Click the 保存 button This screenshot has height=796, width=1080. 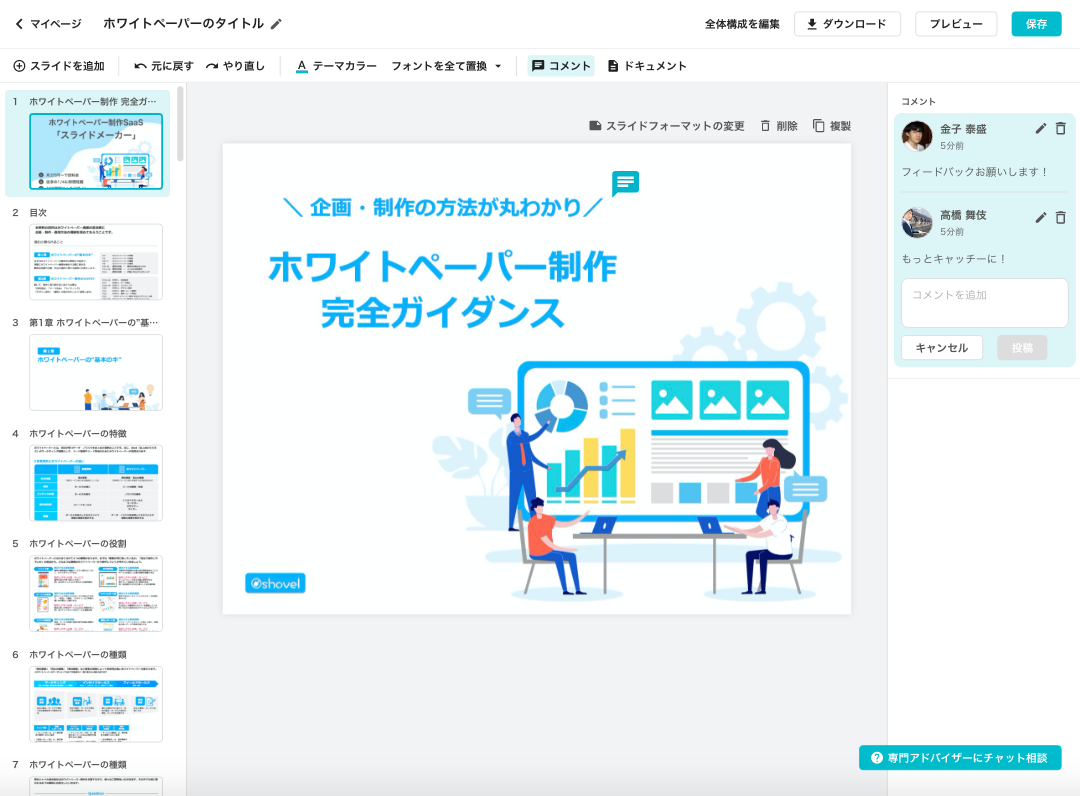[1036, 24]
